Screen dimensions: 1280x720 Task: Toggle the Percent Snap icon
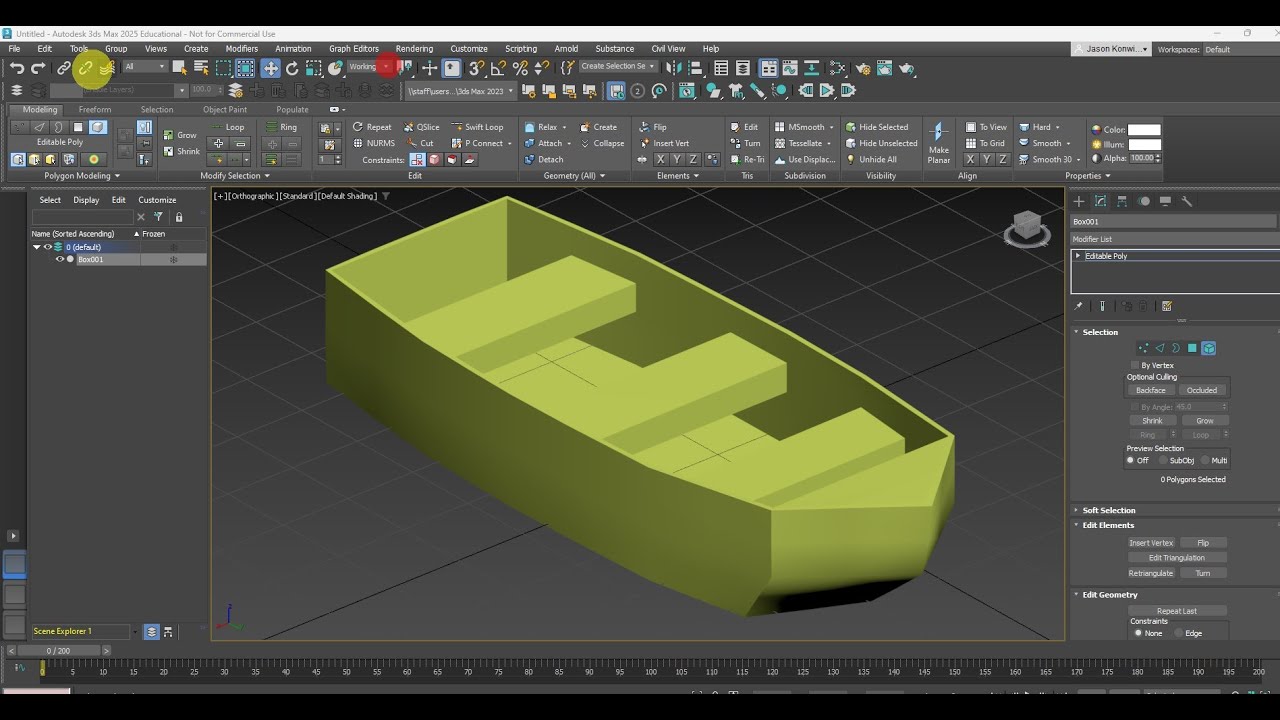[x=520, y=68]
